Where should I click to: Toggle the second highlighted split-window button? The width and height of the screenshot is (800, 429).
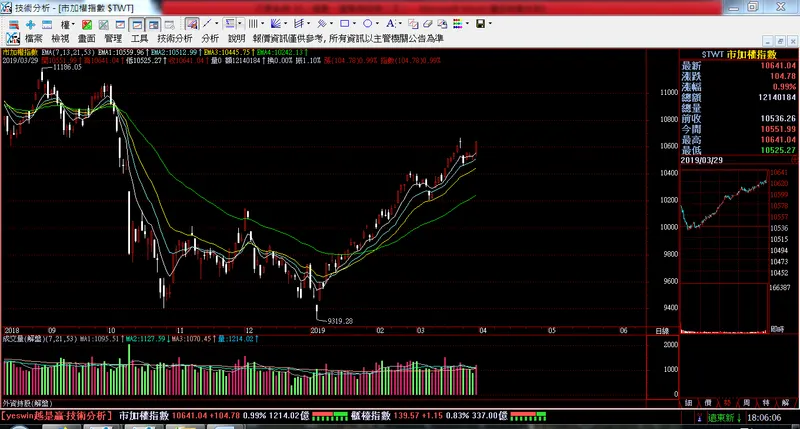click(x=153, y=24)
